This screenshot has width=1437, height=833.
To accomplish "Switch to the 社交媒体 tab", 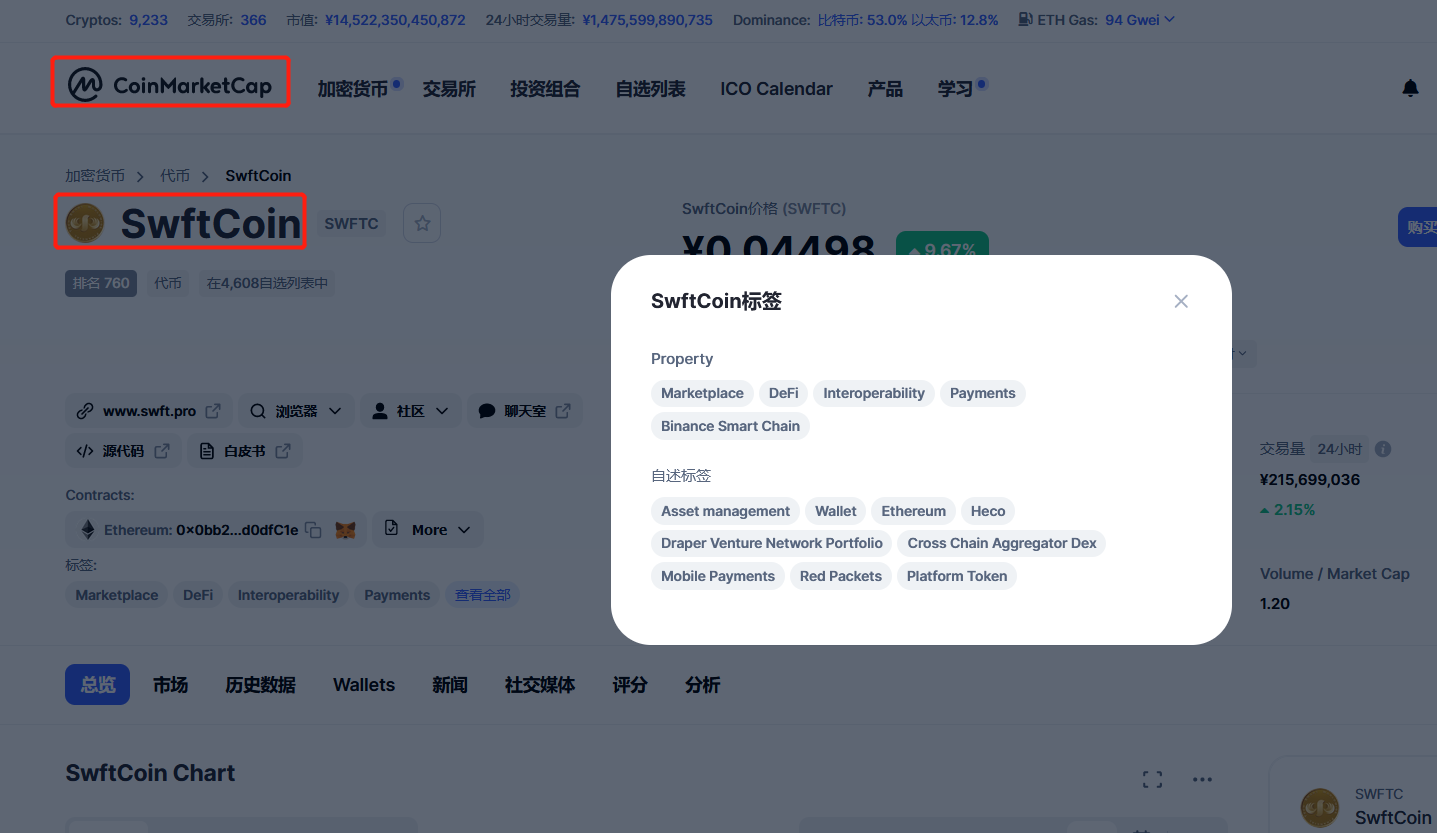I will pyautogui.click(x=540, y=685).
